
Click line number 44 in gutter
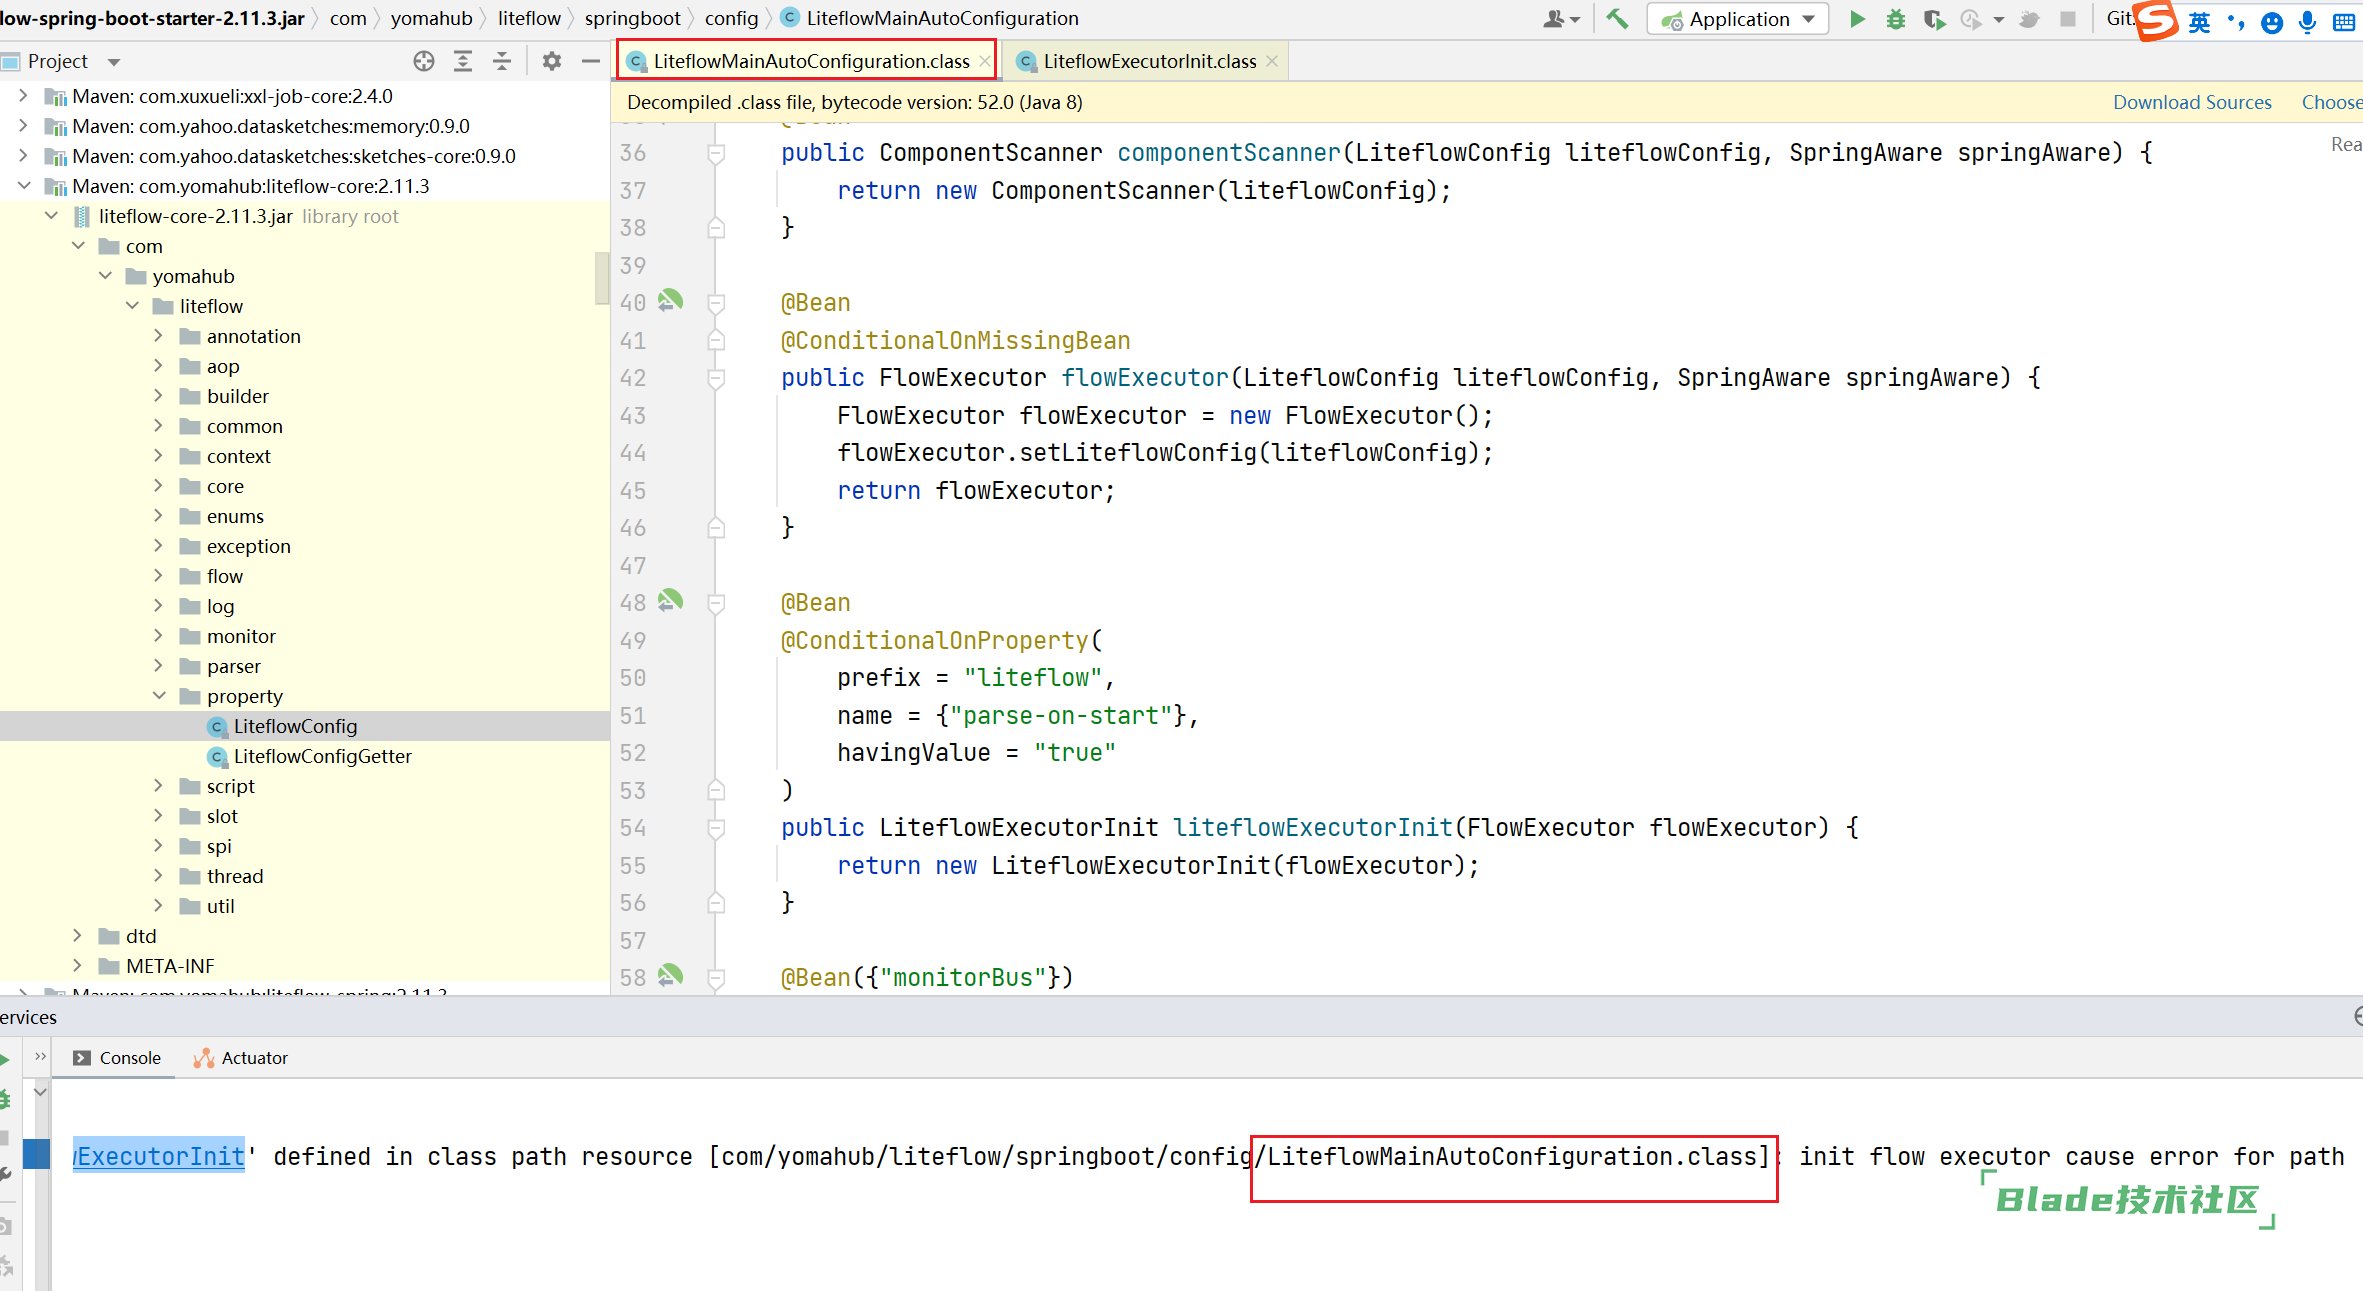click(x=633, y=453)
